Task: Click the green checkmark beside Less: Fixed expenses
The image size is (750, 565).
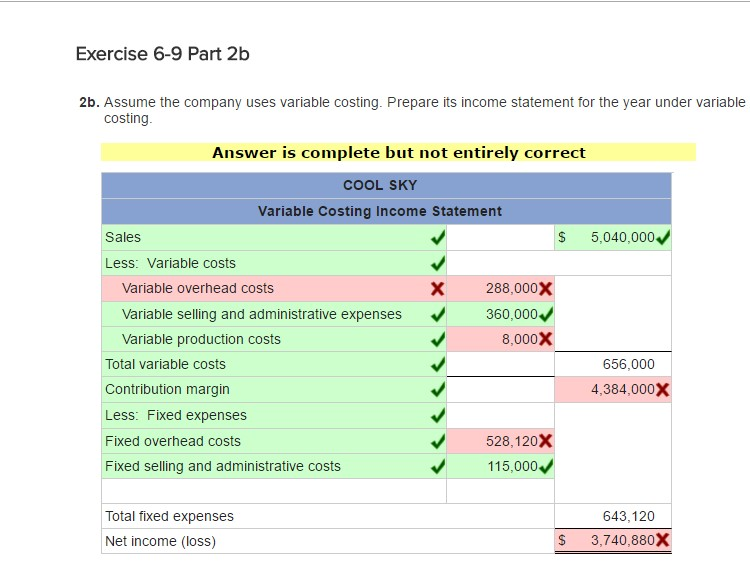Action: (x=438, y=415)
